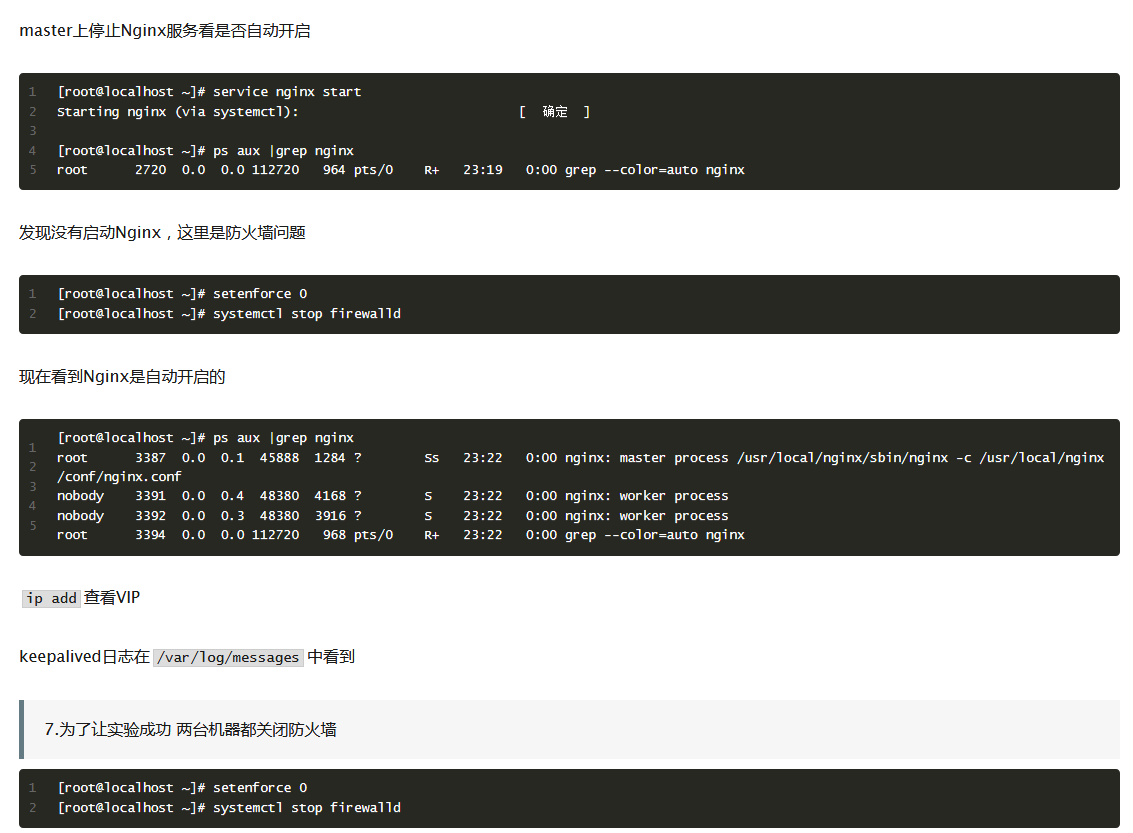Screen dimensions: 1133x833
Task: Click the '/conf/nginx.conf' continuation line
Action: coord(119,477)
